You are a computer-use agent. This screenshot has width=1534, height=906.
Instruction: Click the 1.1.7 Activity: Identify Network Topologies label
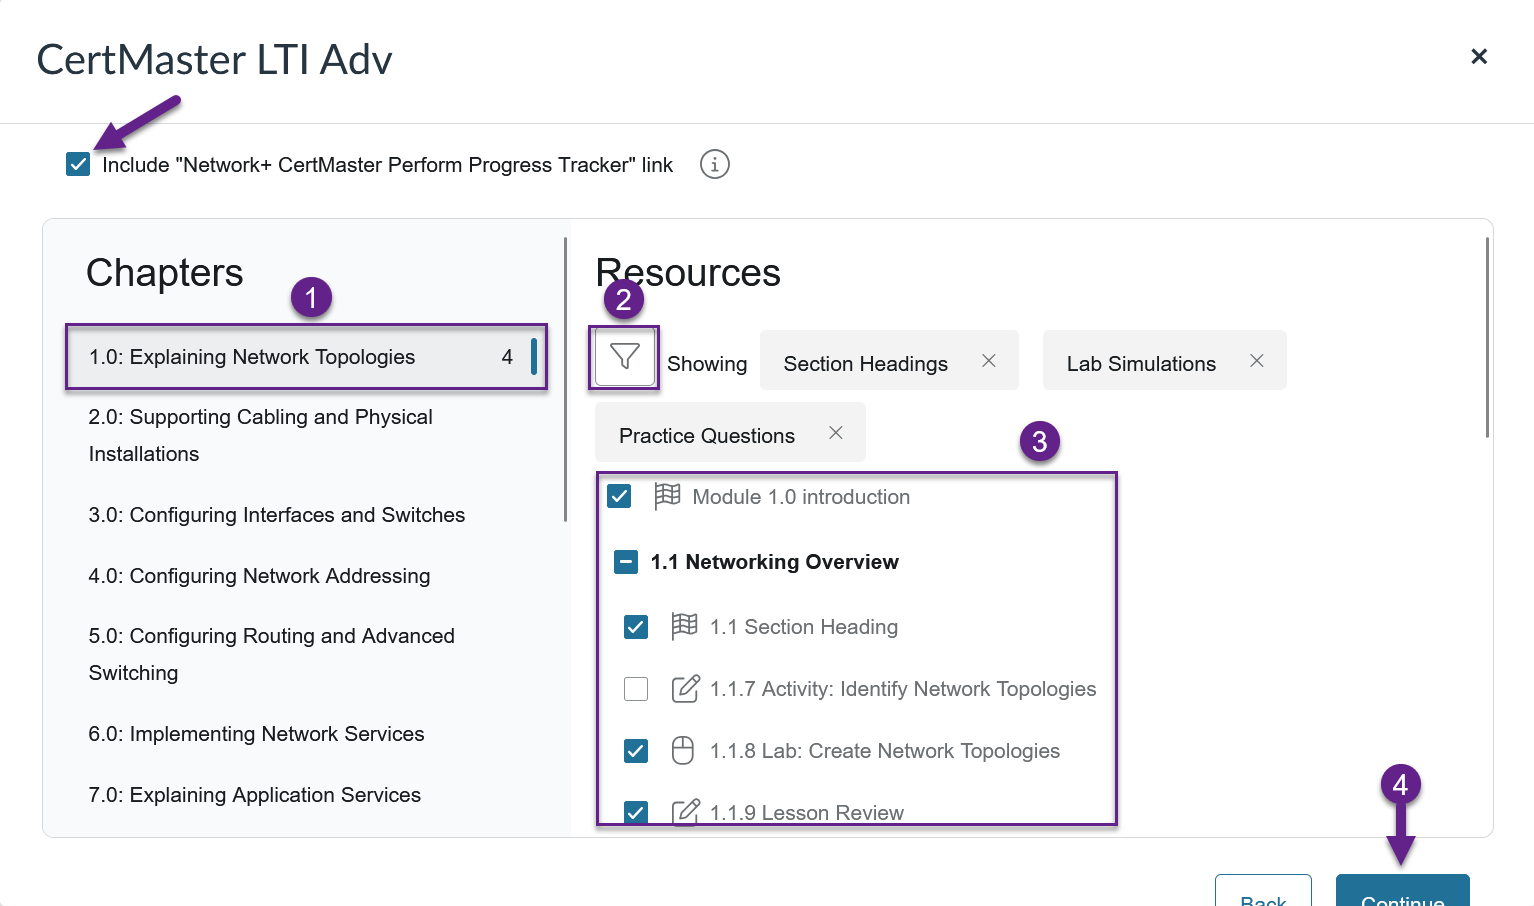coord(903,689)
